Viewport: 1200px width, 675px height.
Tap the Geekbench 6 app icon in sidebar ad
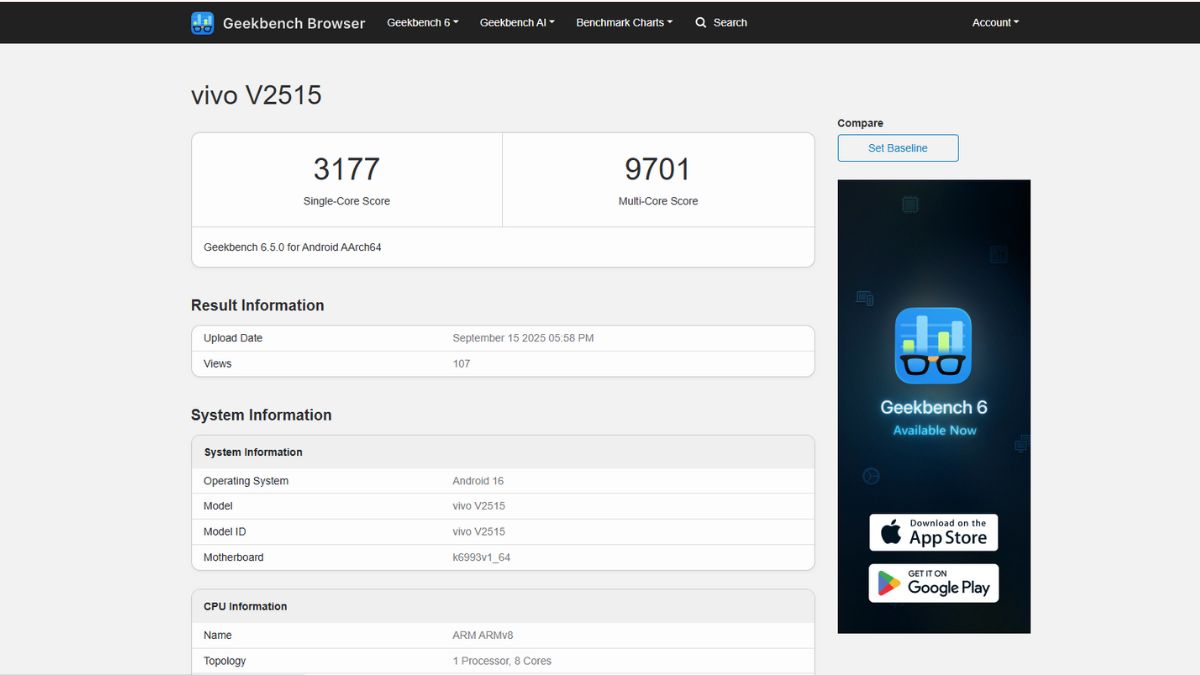[x=933, y=345]
